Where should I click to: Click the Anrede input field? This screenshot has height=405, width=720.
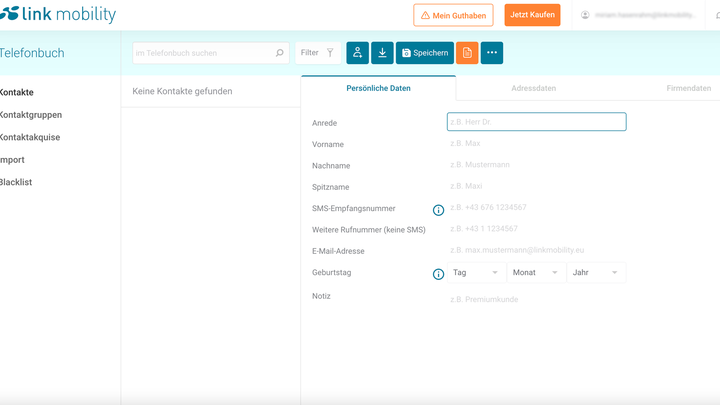pyautogui.click(x=536, y=122)
